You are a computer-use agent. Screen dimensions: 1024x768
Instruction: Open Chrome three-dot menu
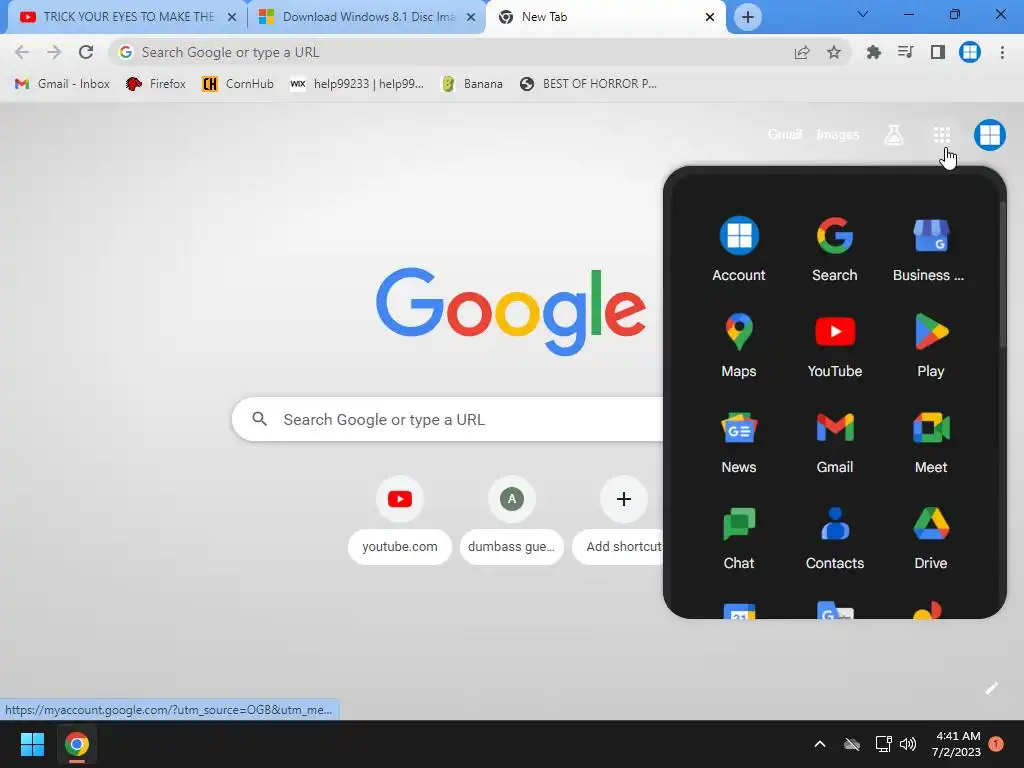1002,52
